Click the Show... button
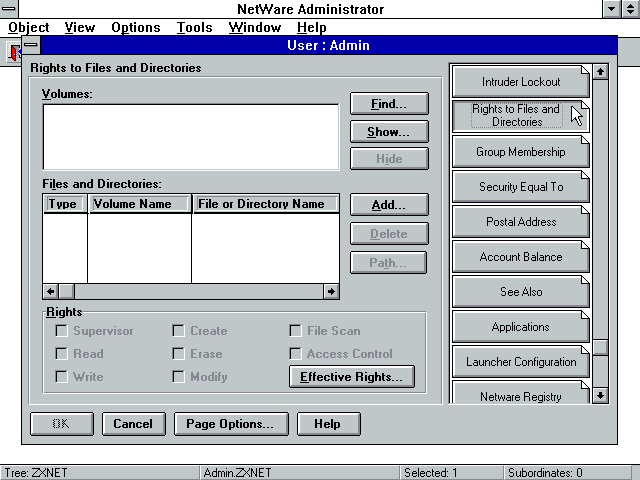640x480 pixels. 389,131
